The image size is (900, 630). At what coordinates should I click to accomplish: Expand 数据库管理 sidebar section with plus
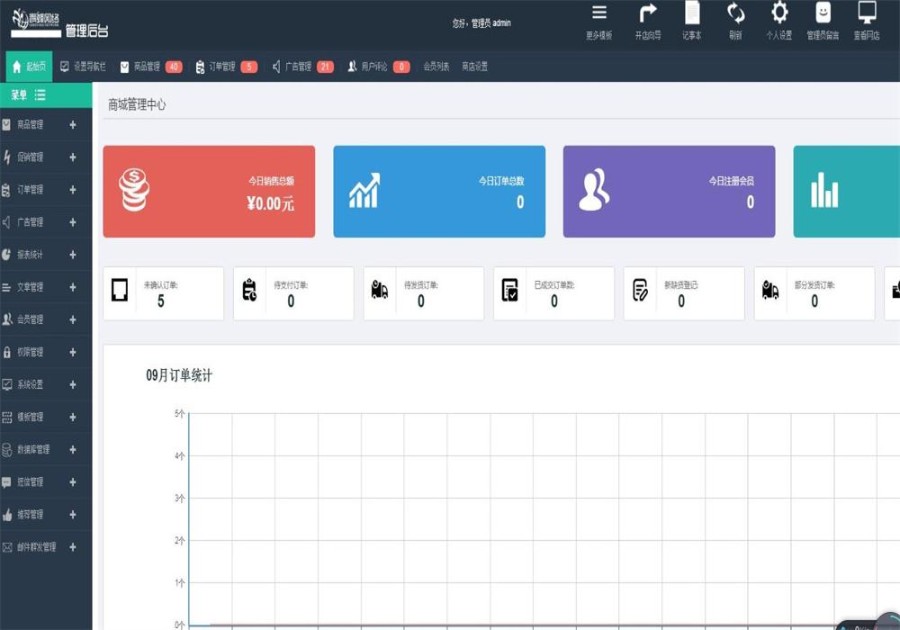[x=73, y=449]
